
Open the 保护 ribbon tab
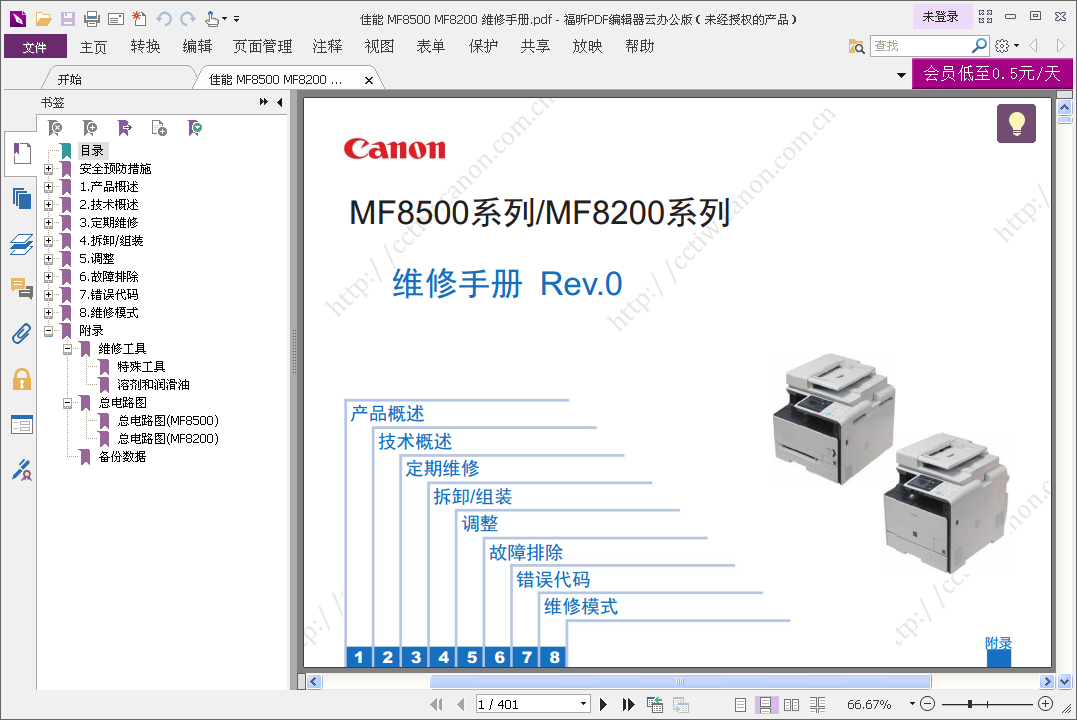(x=484, y=47)
